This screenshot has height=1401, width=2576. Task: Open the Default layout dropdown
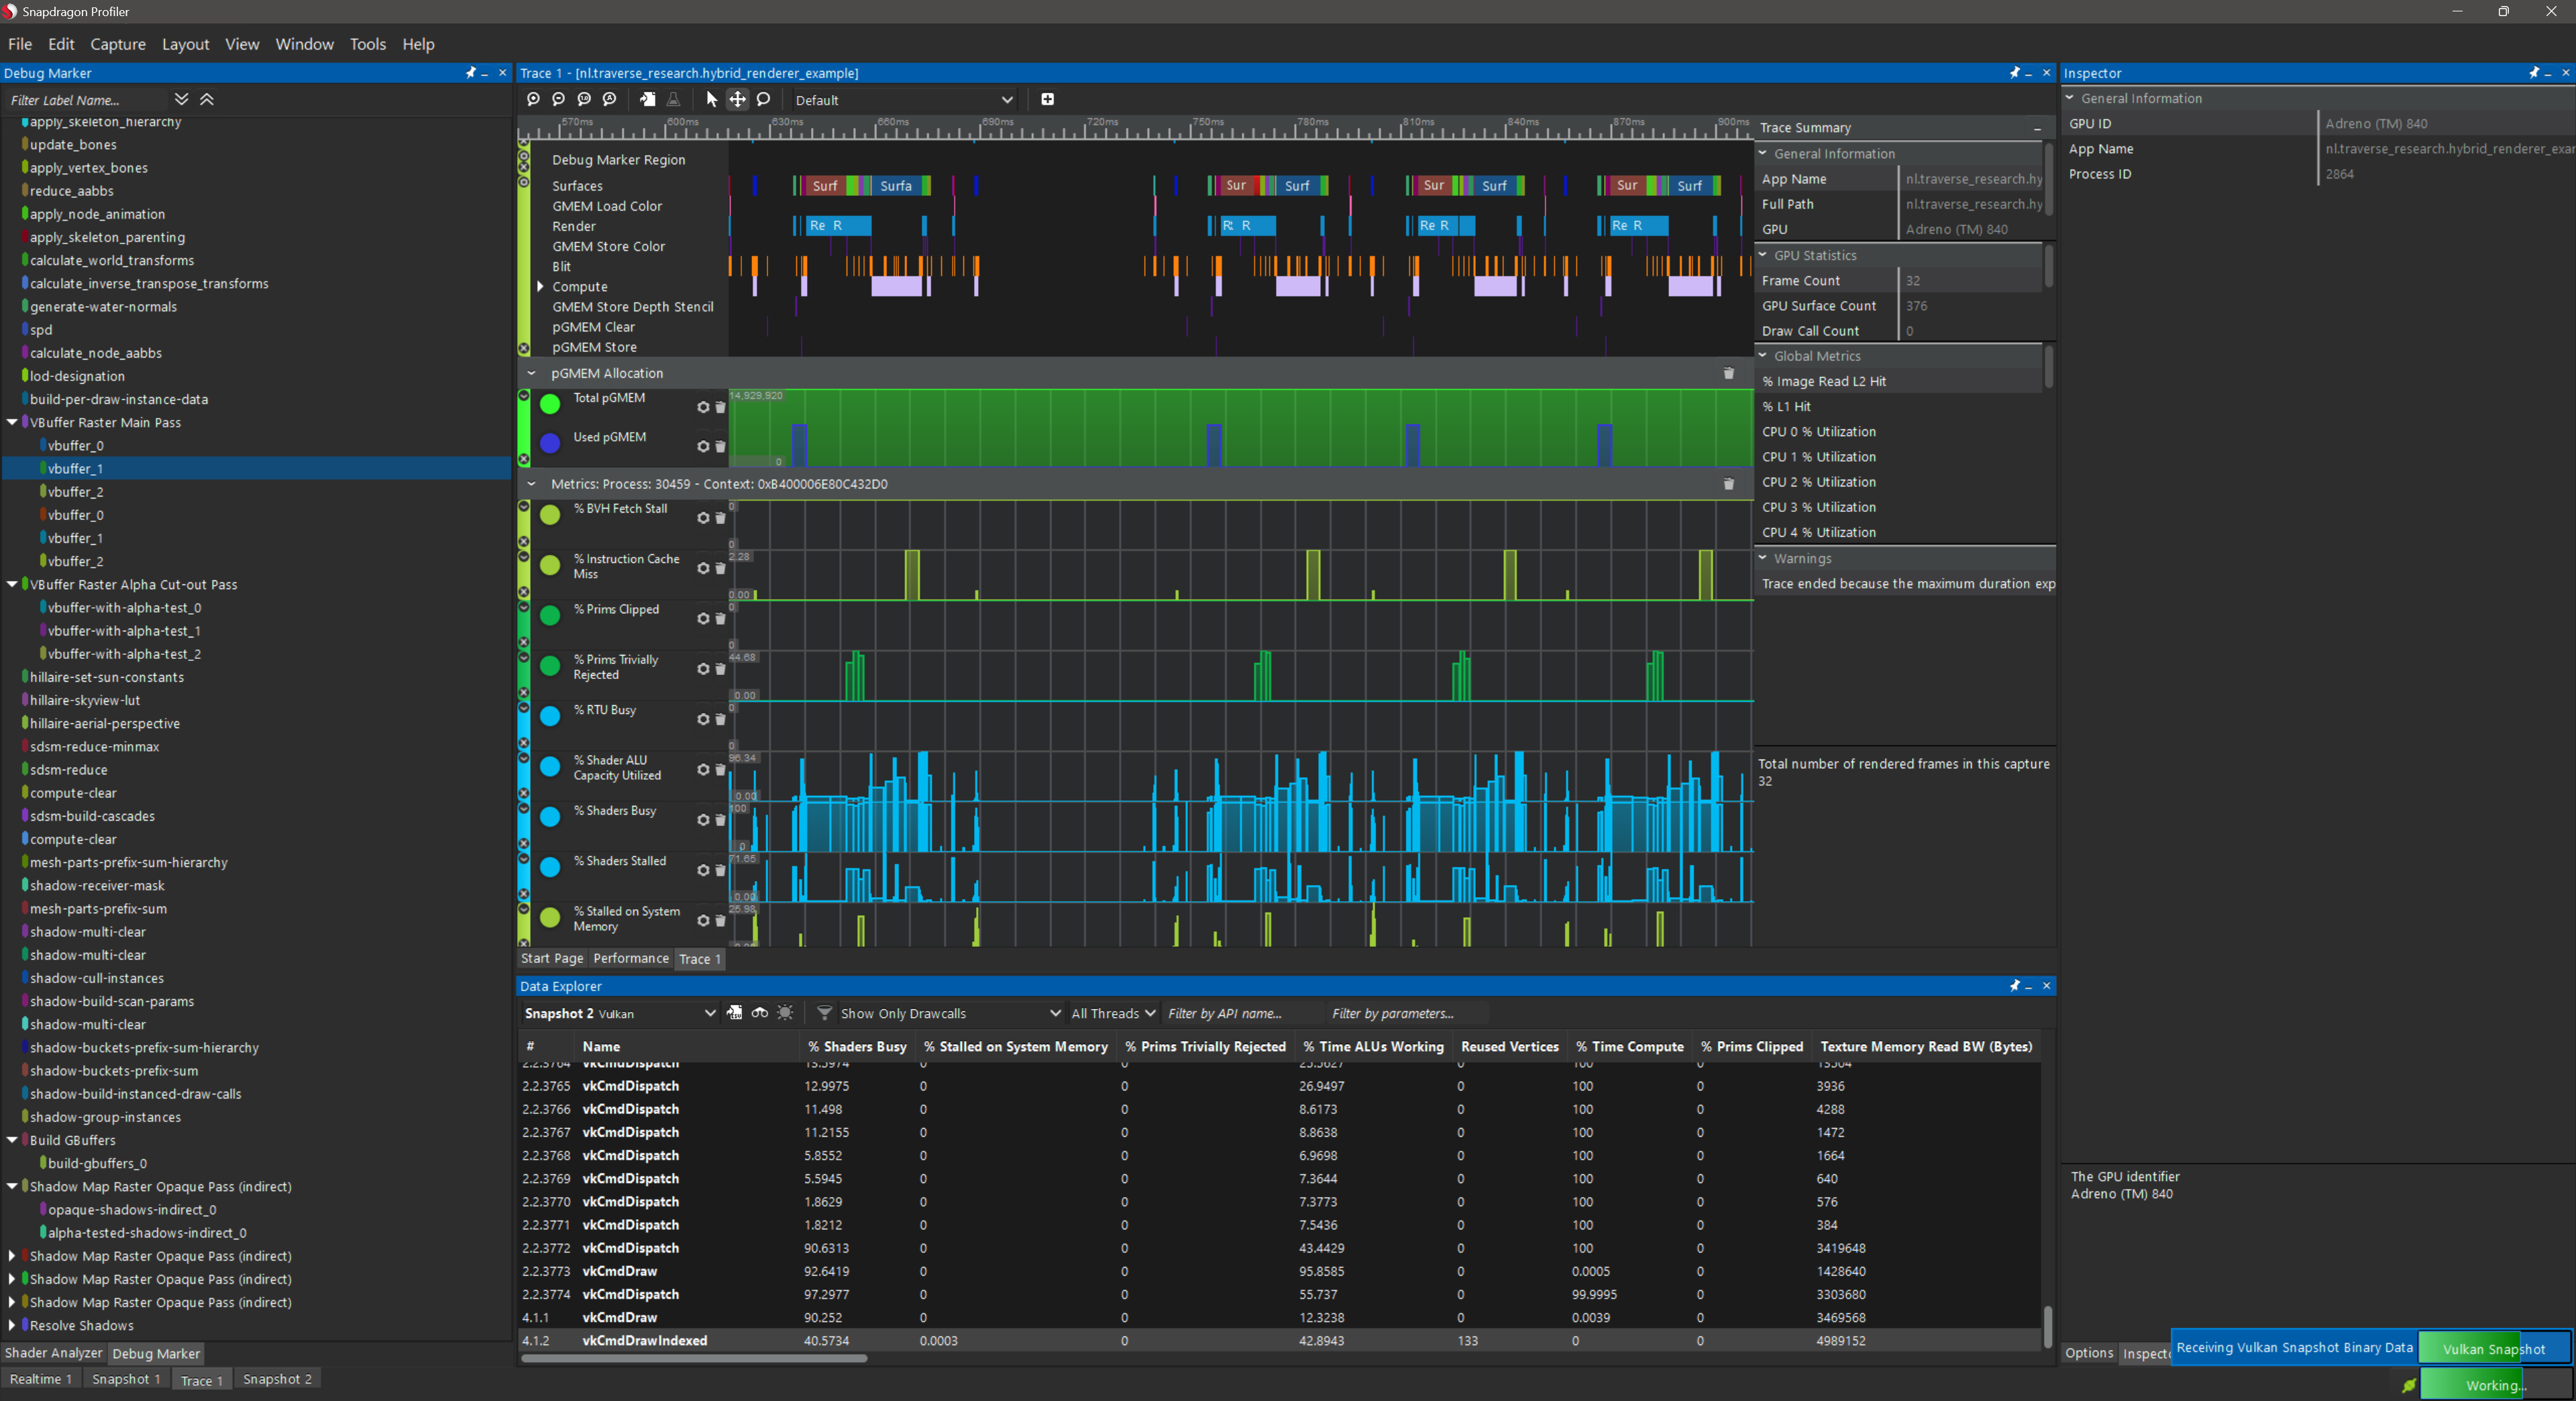coord(904,99)
